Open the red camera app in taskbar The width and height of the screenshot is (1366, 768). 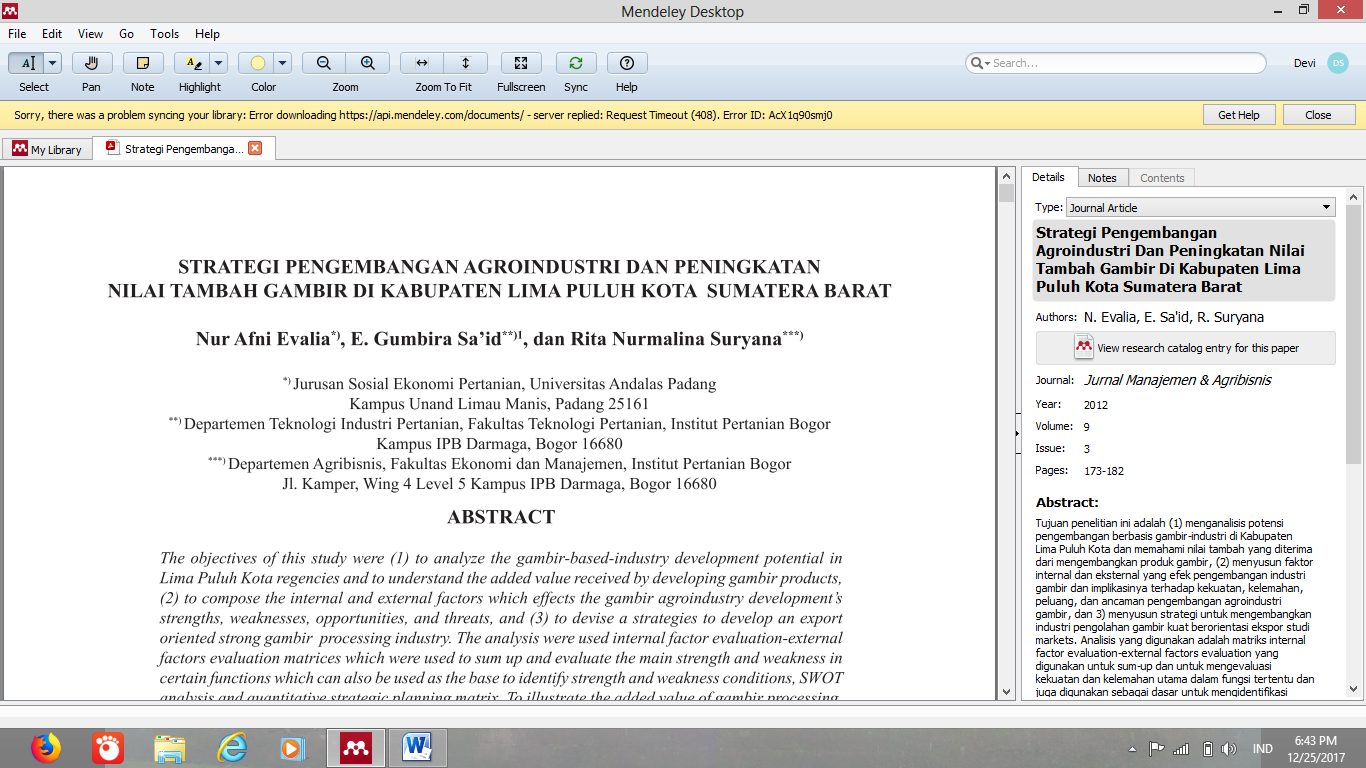[107, 748]
